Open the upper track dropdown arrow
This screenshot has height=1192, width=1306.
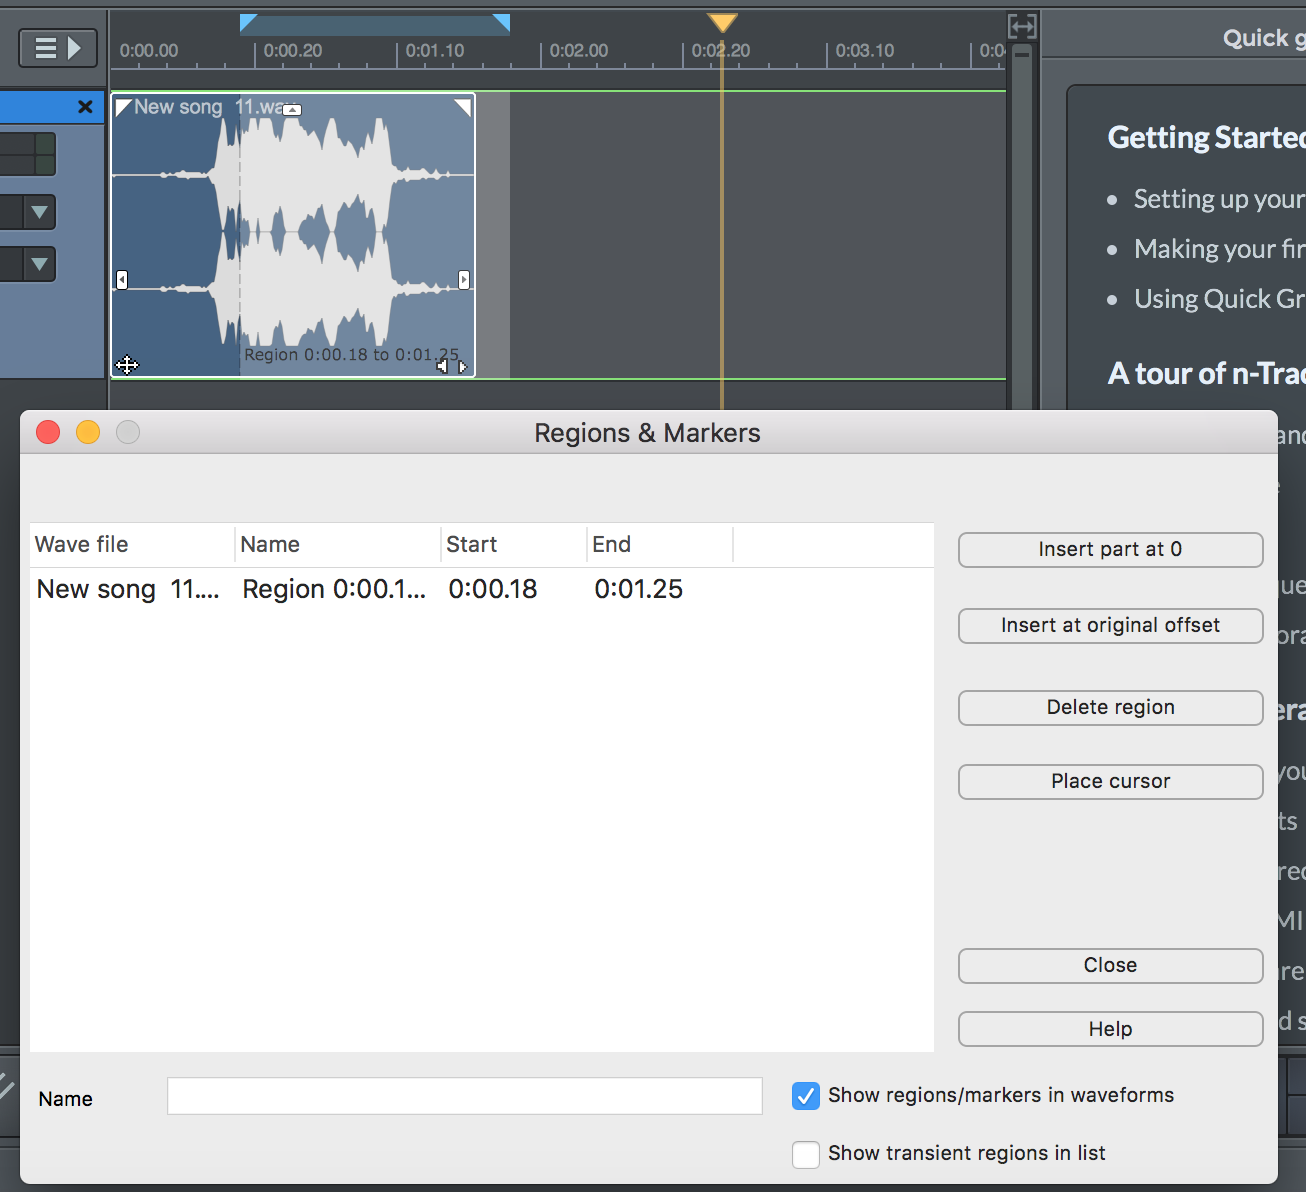[x=39, y=212]
